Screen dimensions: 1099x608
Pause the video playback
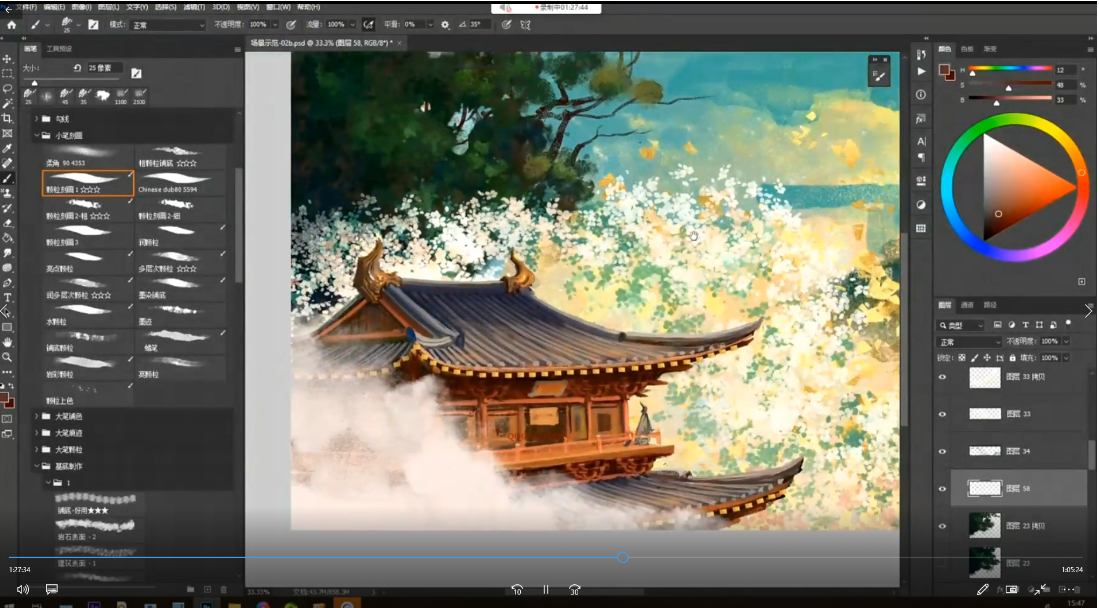[x=545, y=590]
